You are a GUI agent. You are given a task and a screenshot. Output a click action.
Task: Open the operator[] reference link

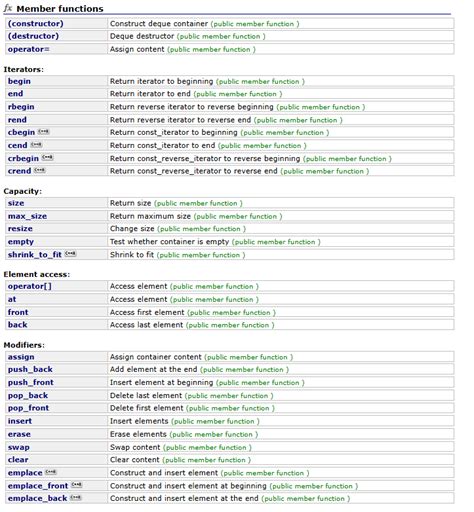[x=30, y=286]
